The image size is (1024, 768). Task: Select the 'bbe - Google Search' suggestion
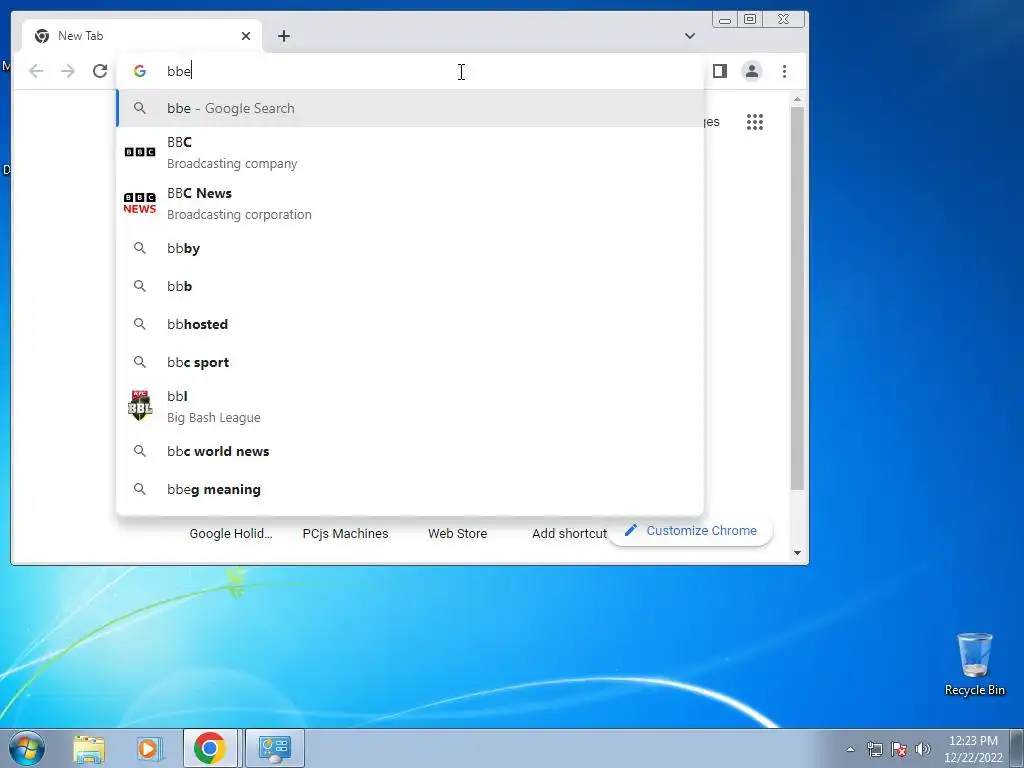click(410, 108)
